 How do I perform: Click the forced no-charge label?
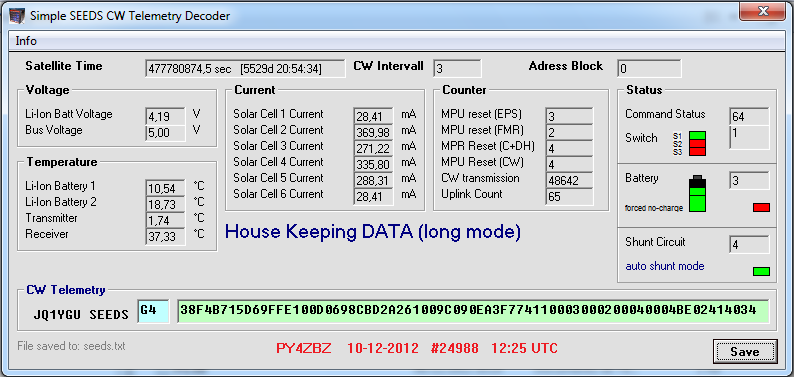click(x=654, y=208)
